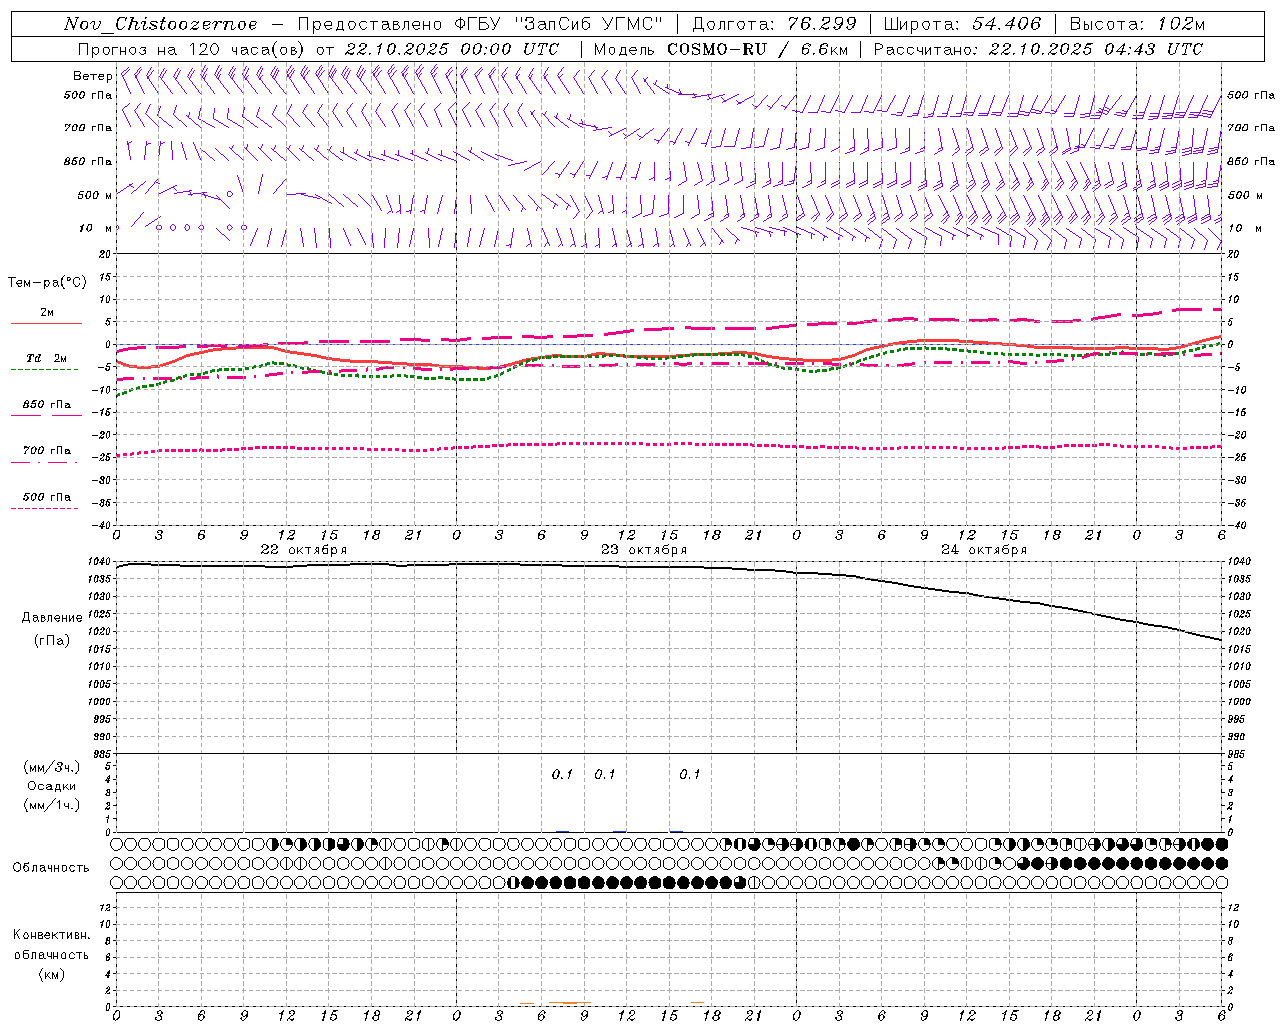Click the latitude value Широта: 54.406

pos(962,24)
